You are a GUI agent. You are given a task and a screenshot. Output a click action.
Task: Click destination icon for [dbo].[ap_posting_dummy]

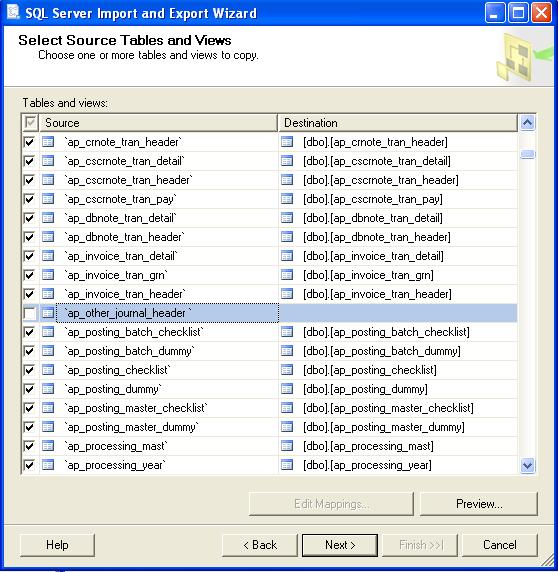[287, 389]
